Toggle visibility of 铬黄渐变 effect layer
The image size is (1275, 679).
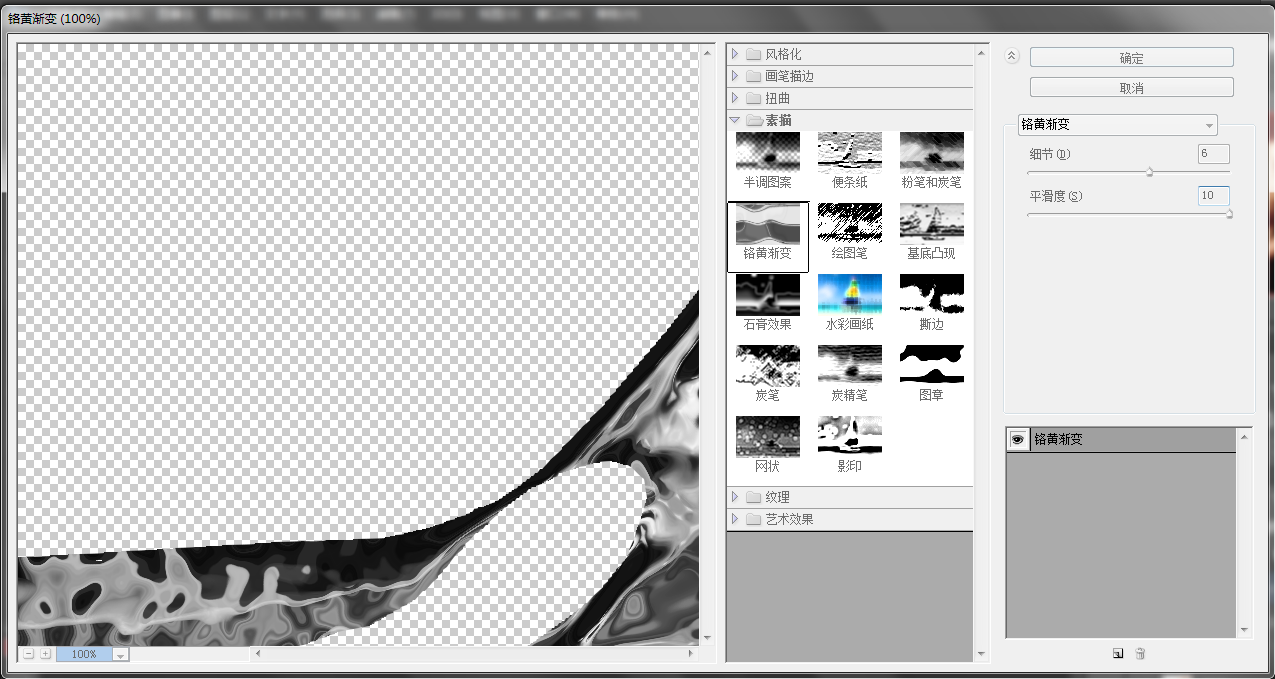[1018, 439]
